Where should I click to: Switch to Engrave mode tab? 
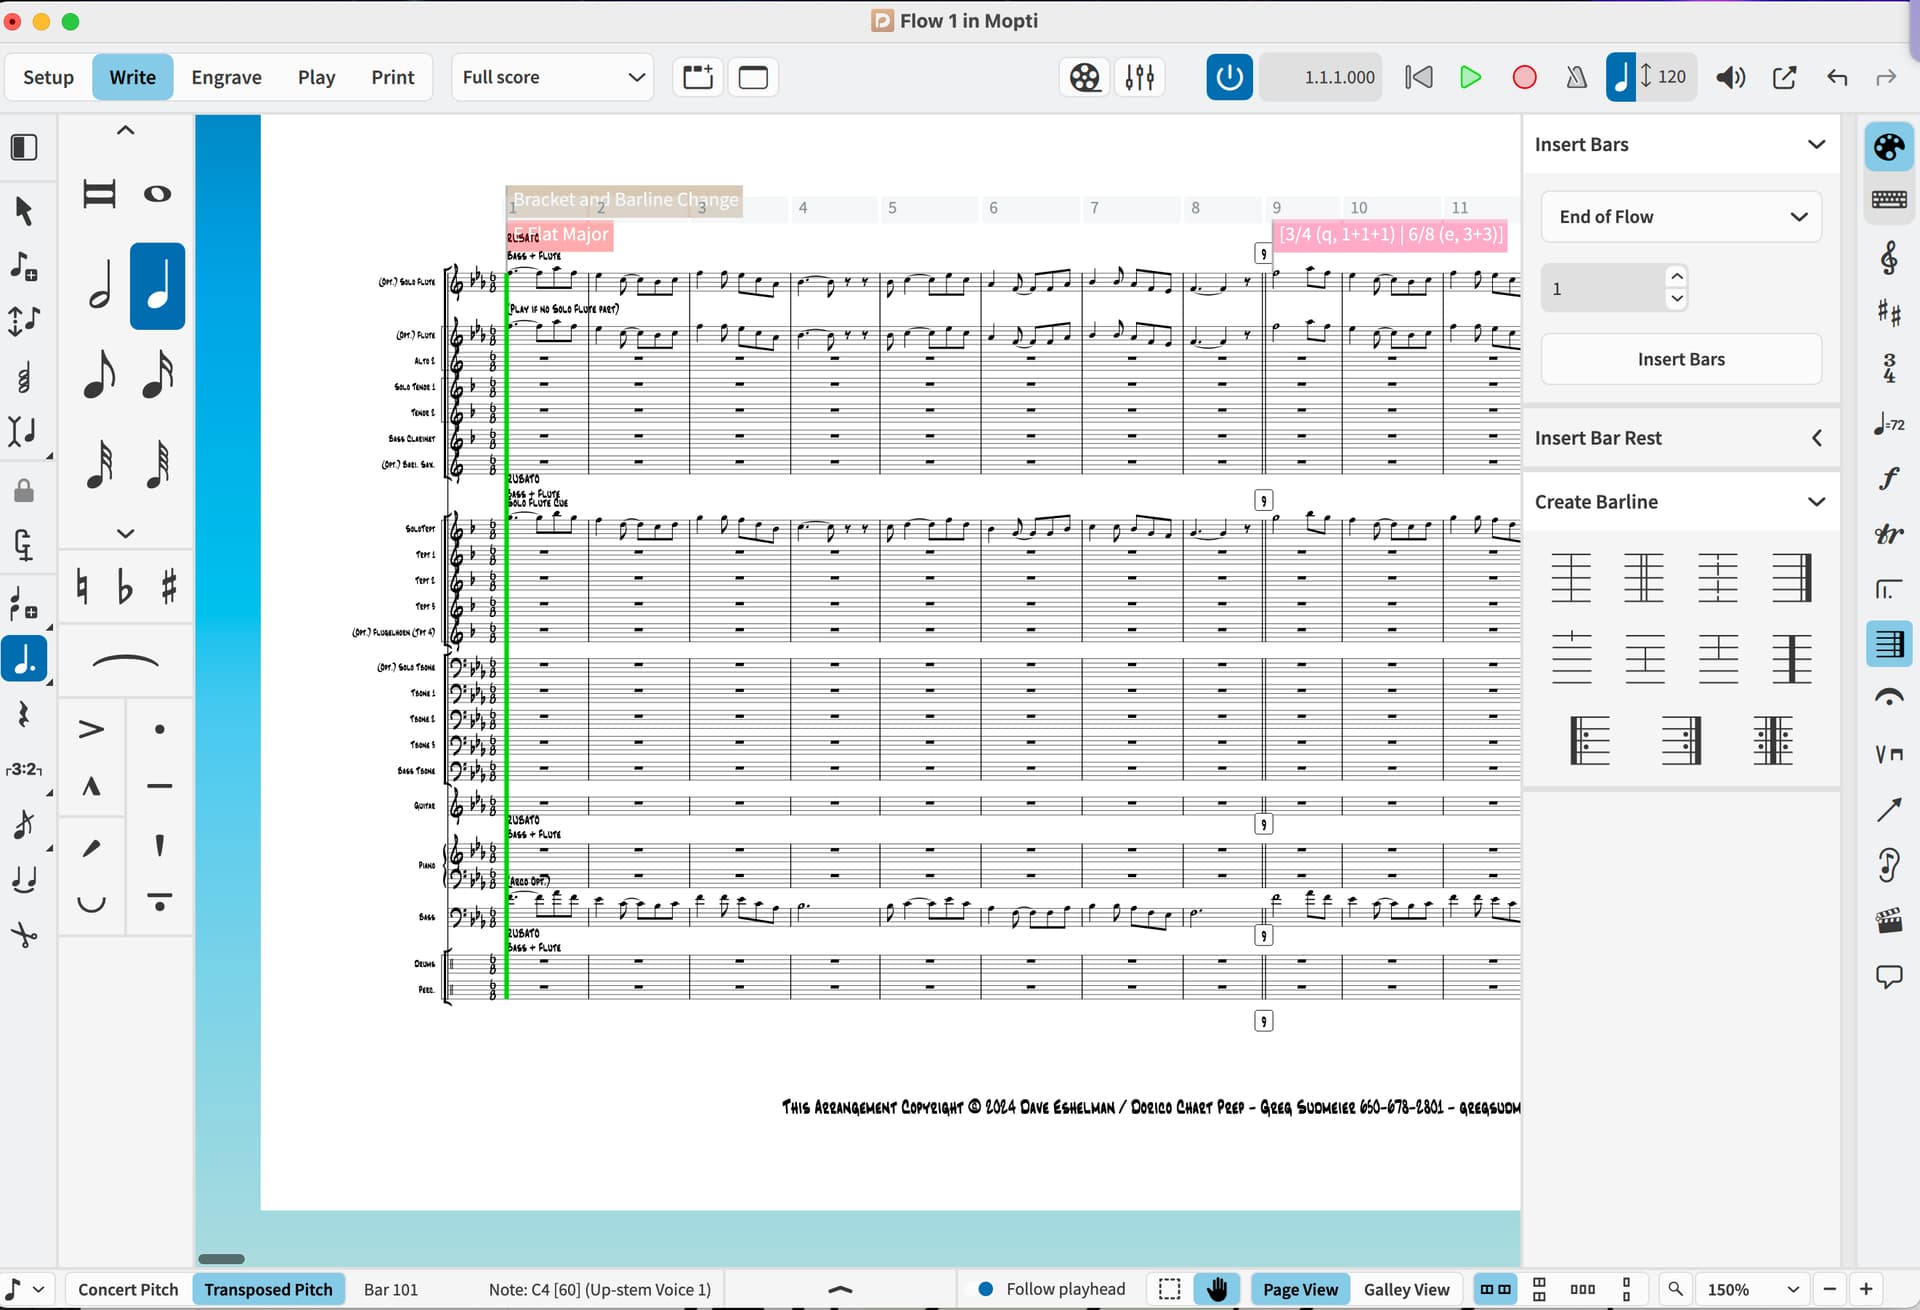pos(226,77)
